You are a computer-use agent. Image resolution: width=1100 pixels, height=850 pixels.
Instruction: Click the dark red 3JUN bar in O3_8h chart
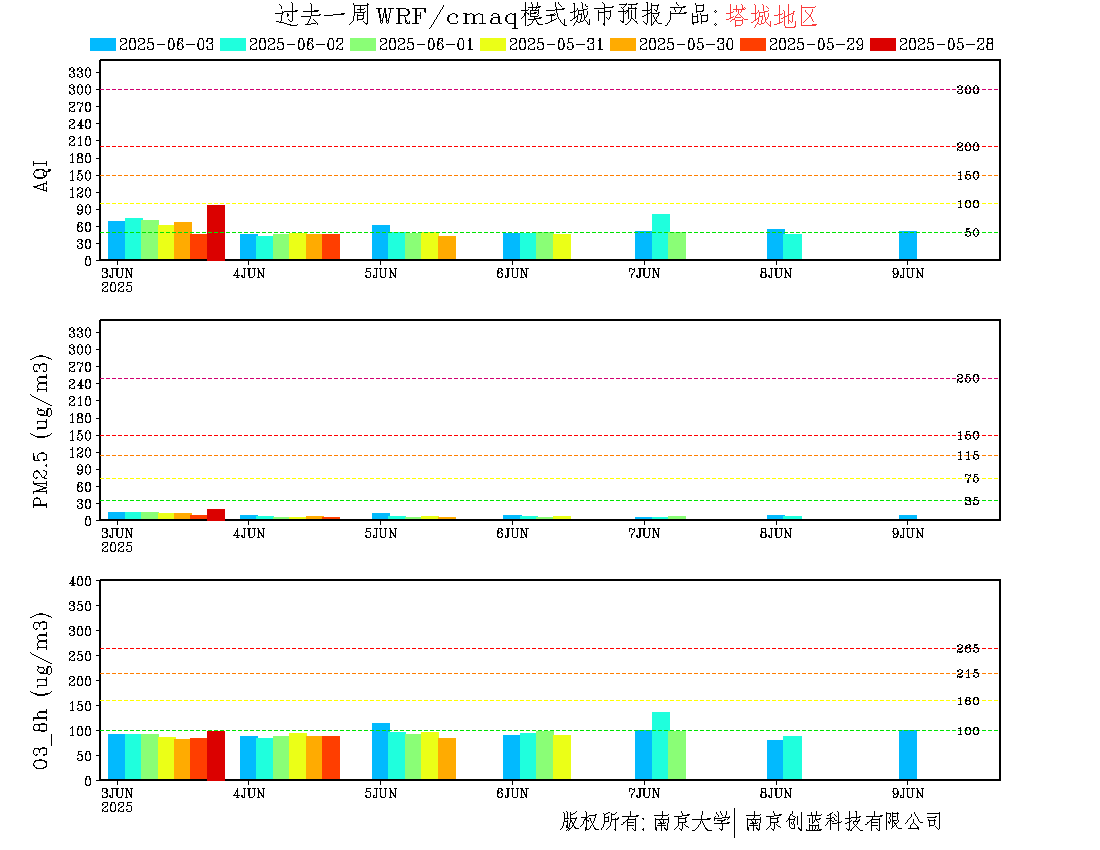point(216,755)
